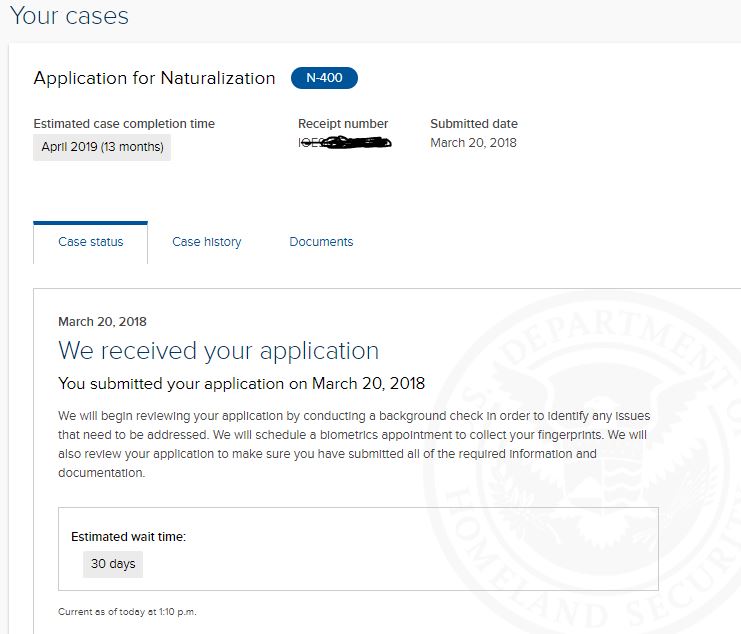Click the background check description paragraph

[354, 444]
